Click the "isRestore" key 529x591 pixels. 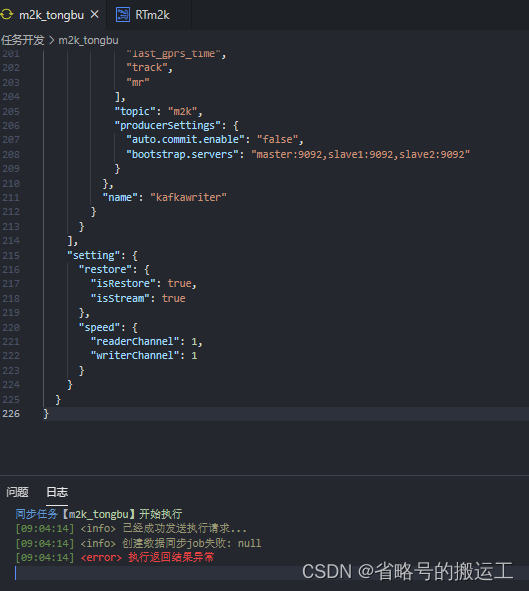click(x=123, y=283)
